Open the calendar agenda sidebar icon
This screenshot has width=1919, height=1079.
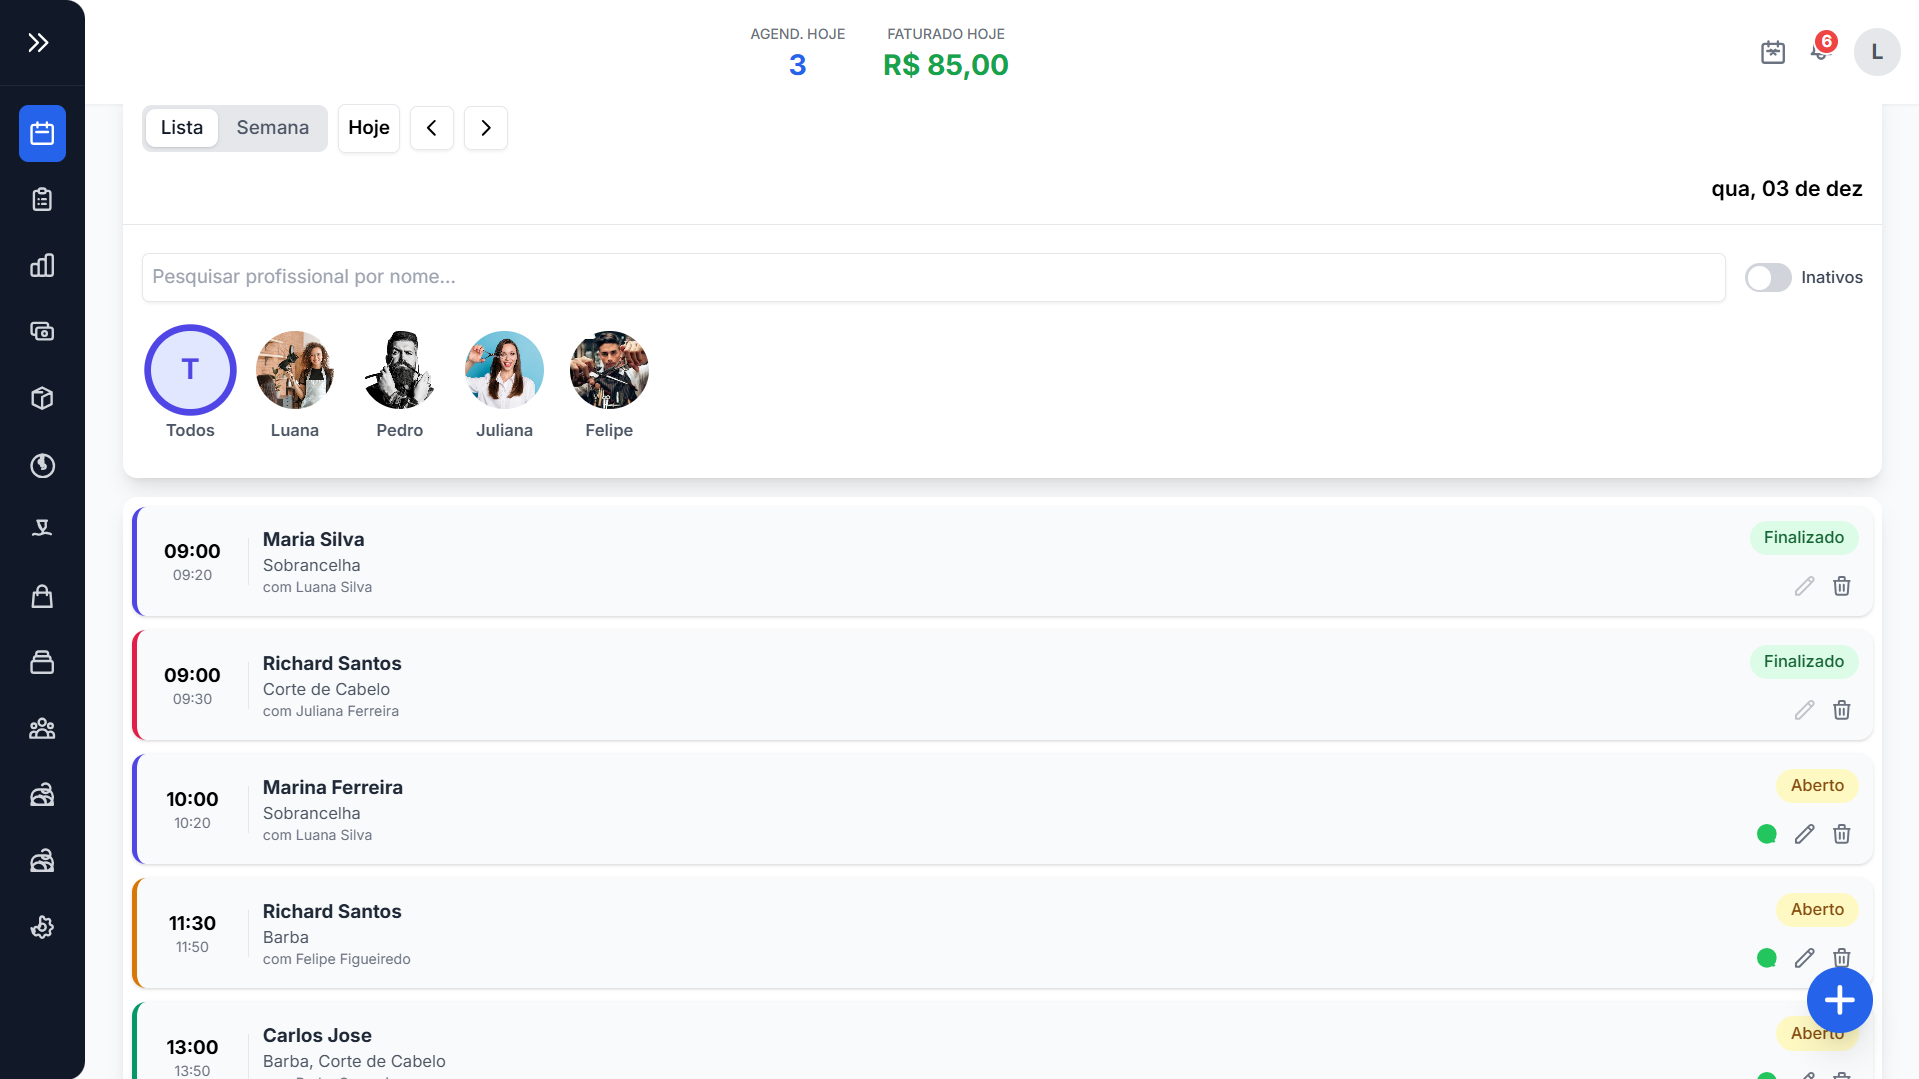point(42,133)
